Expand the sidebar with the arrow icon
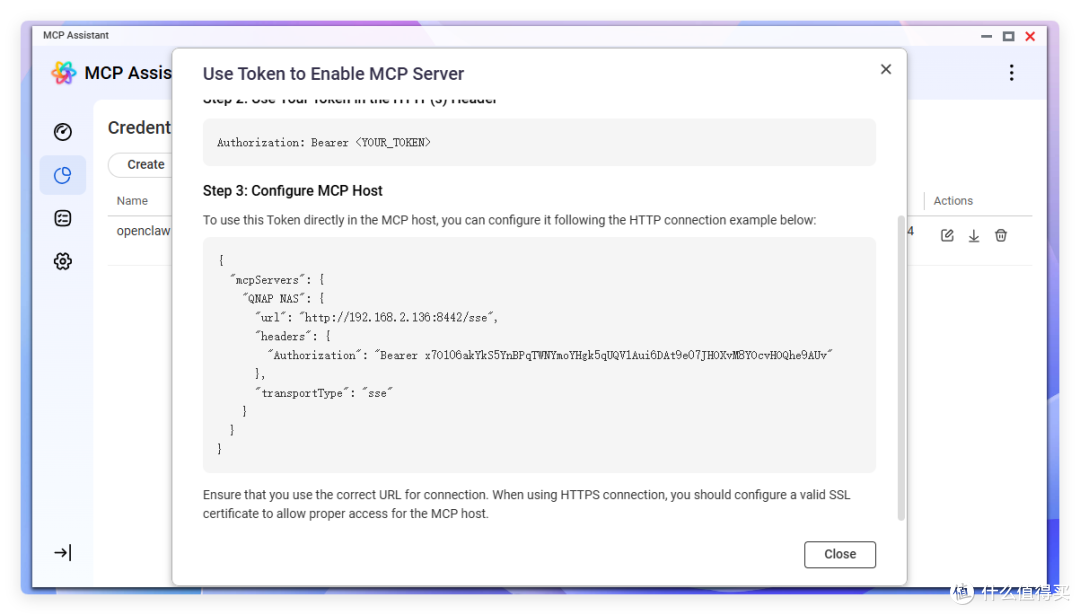The image size is (1080, 615). click(63, 552)
